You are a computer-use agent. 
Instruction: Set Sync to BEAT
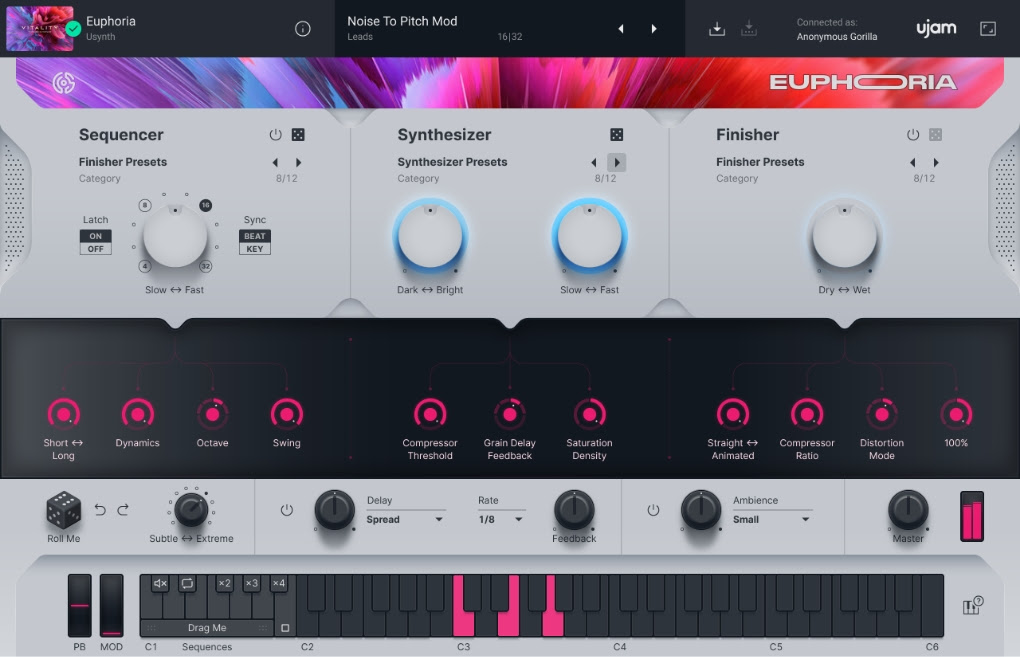[254, 236]
